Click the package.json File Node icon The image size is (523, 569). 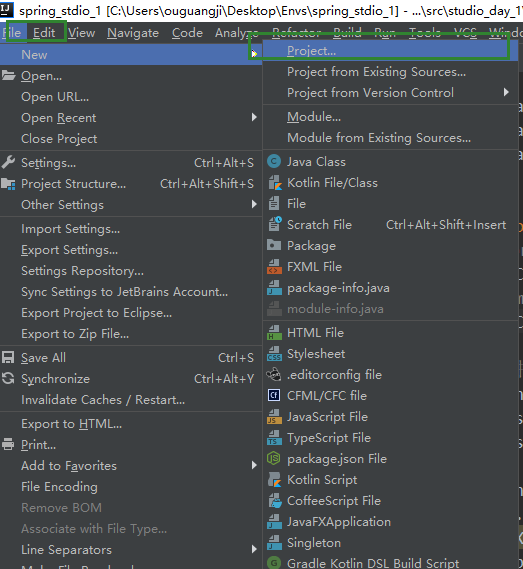274,459
